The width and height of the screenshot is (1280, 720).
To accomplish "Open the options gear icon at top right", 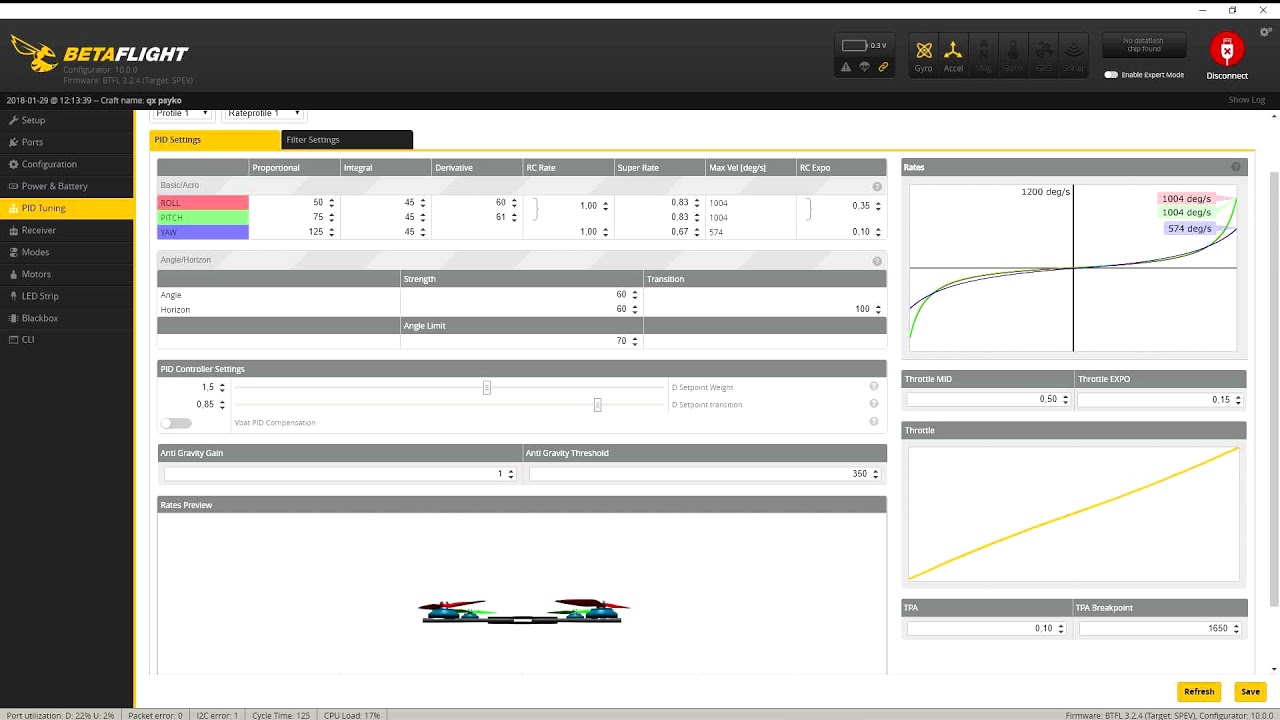I will click(x=1265, y=33).
